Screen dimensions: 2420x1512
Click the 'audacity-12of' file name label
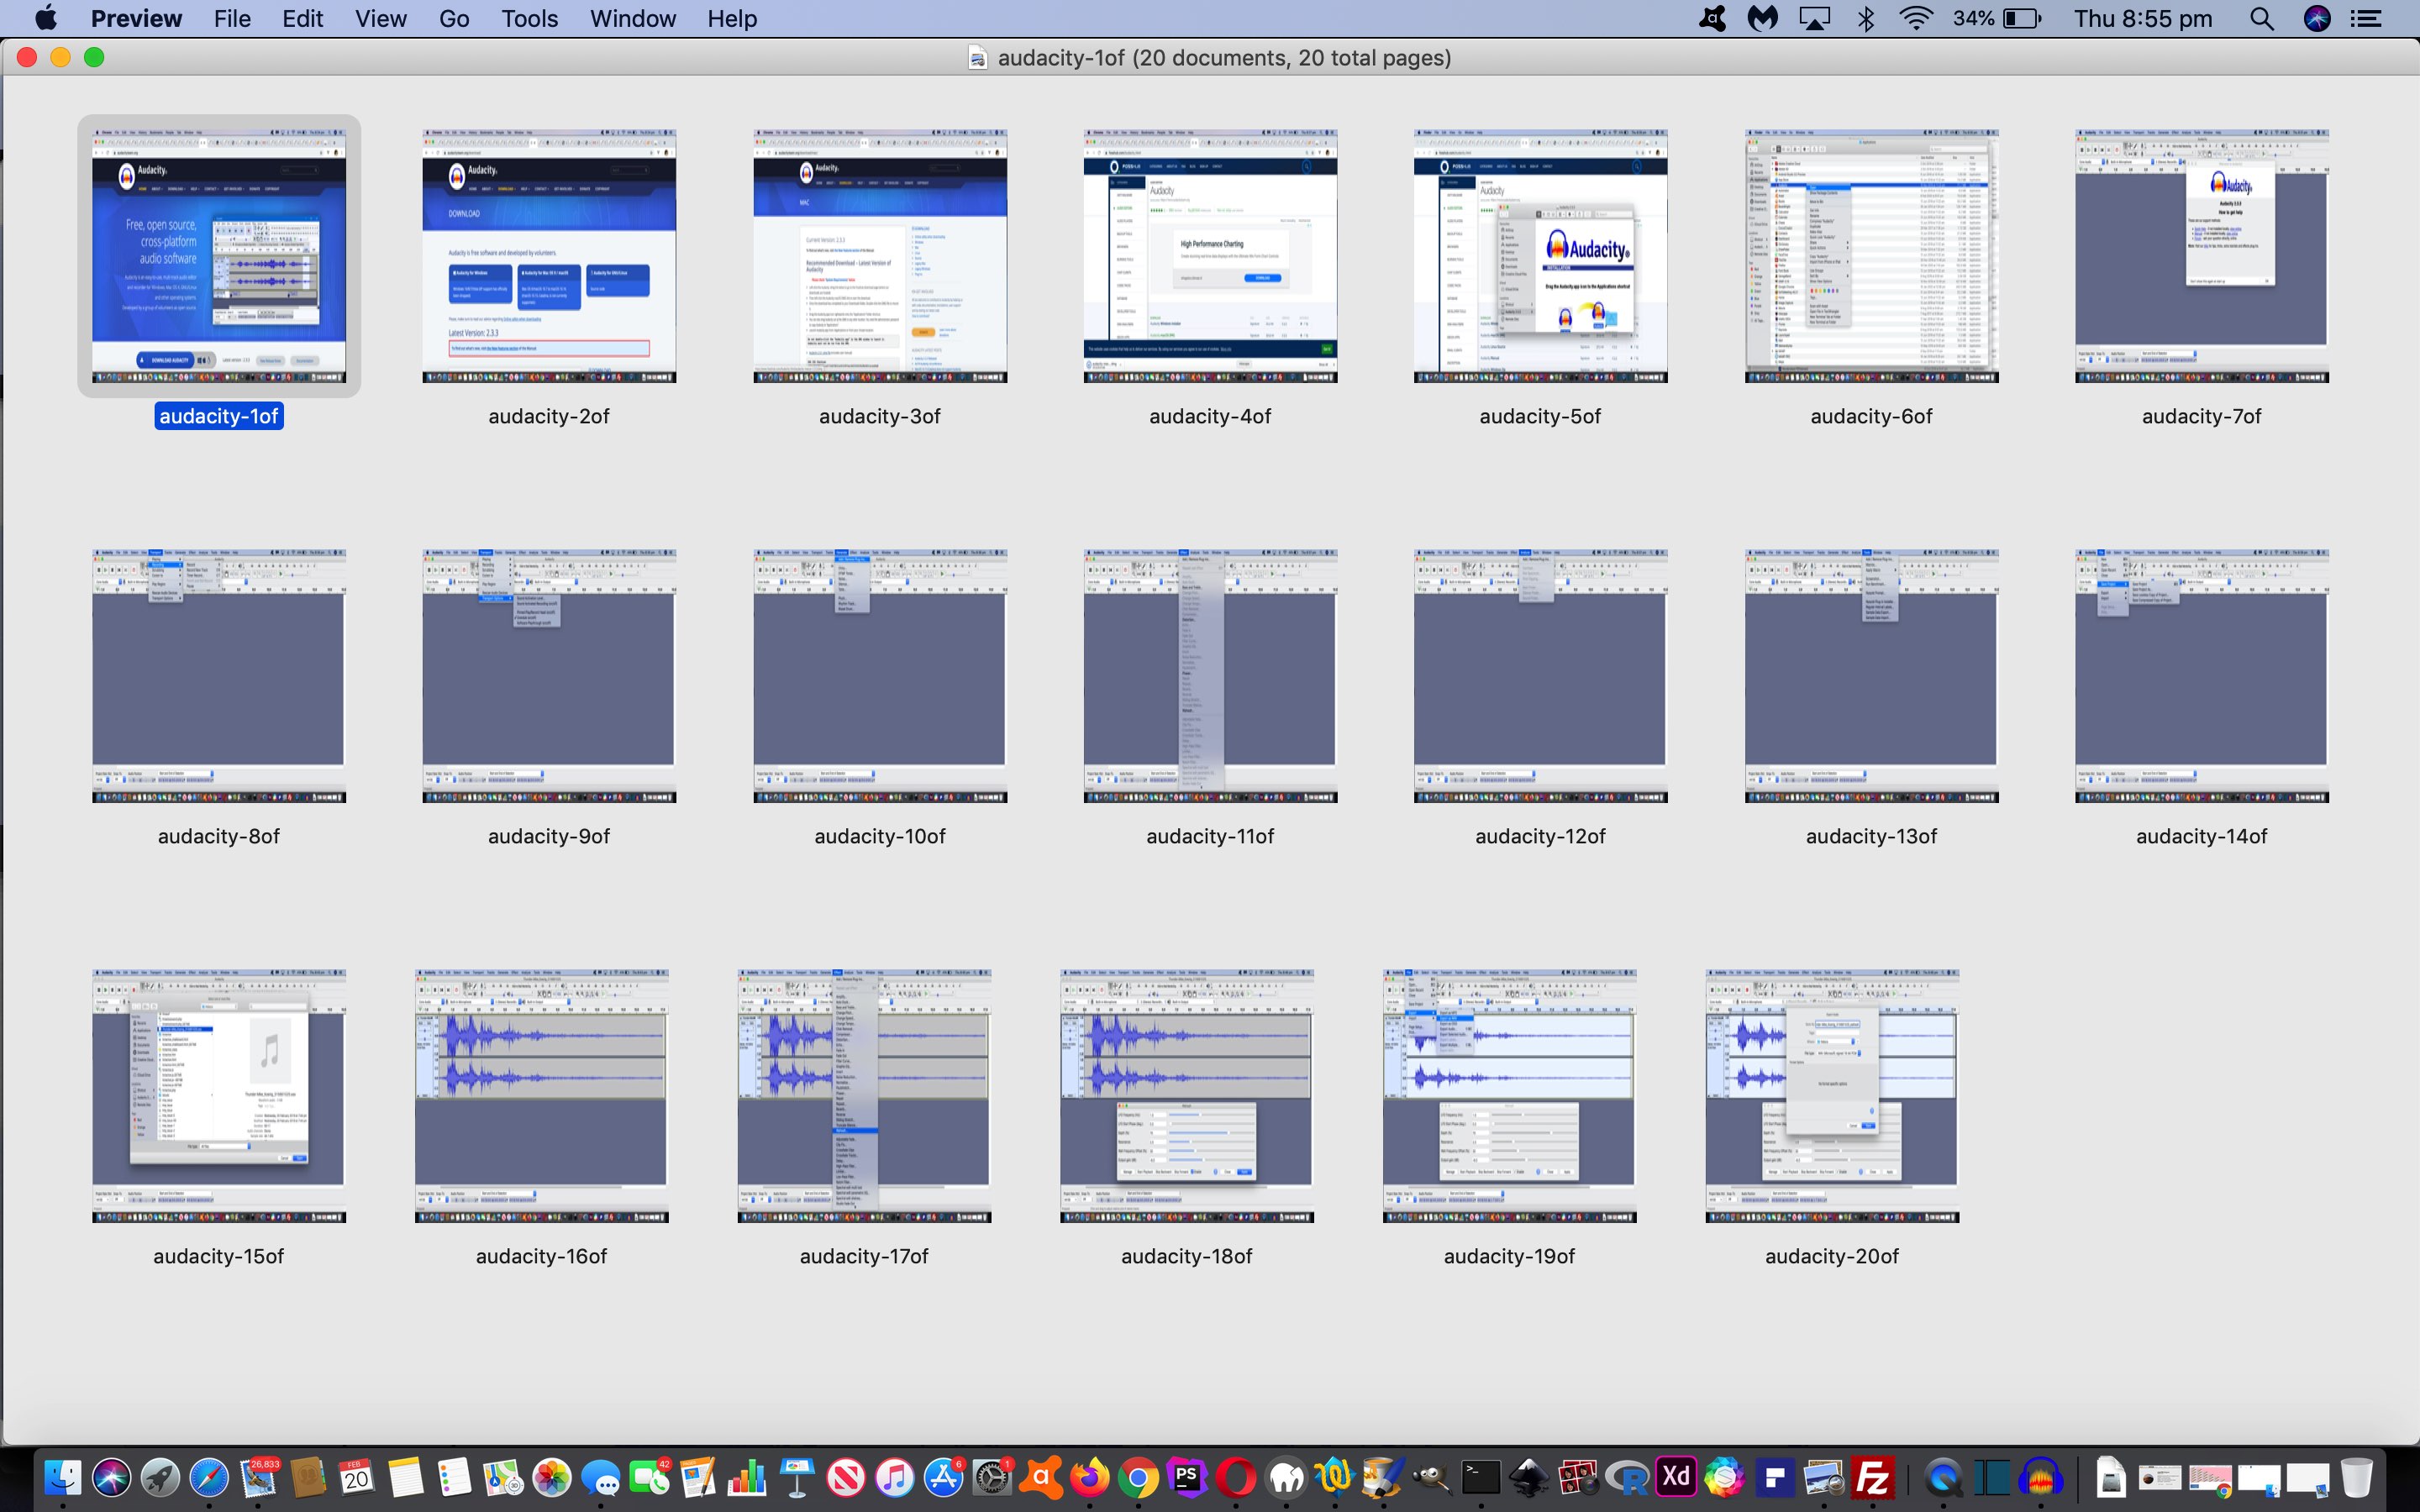(1541, 836)
